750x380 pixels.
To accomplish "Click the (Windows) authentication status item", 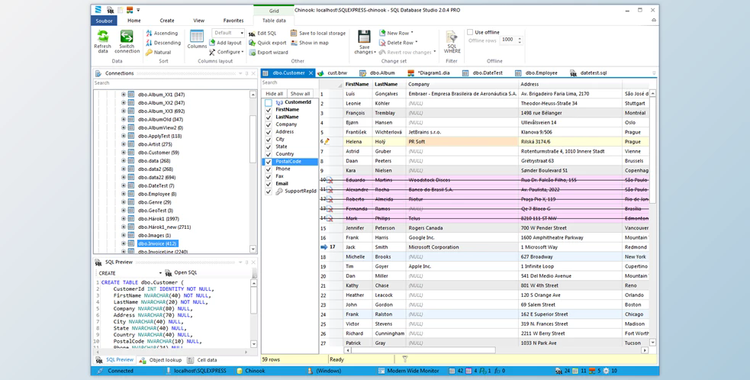I will pos(324,370).
